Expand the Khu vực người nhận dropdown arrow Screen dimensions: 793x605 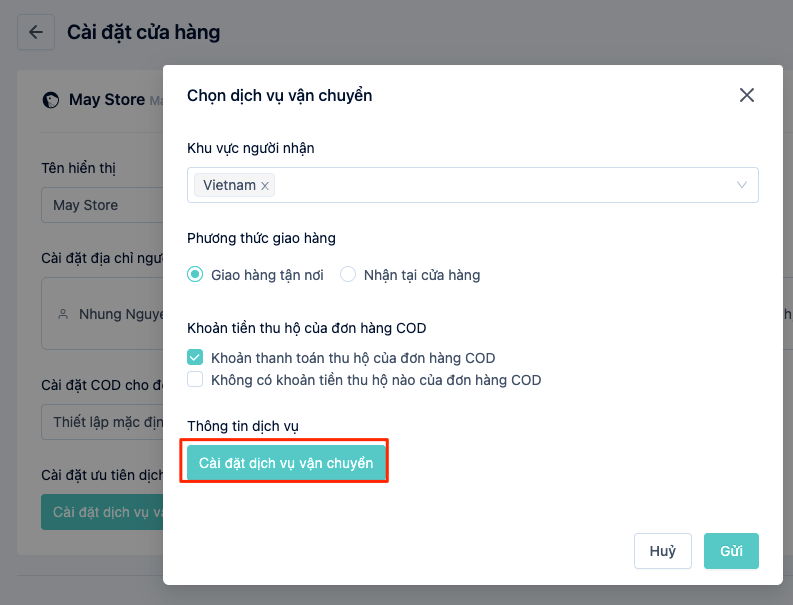pos(741,185)
